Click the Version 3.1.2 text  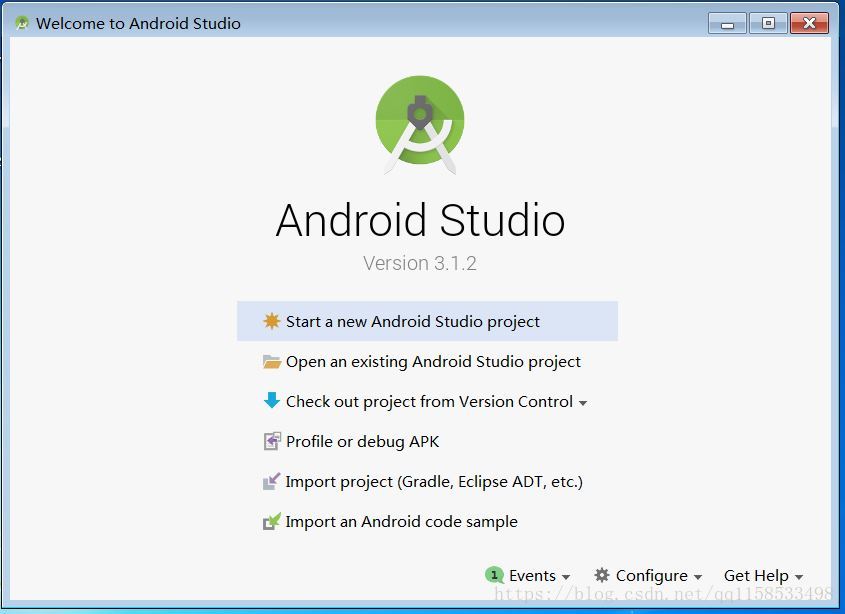[x=420, y=263]
